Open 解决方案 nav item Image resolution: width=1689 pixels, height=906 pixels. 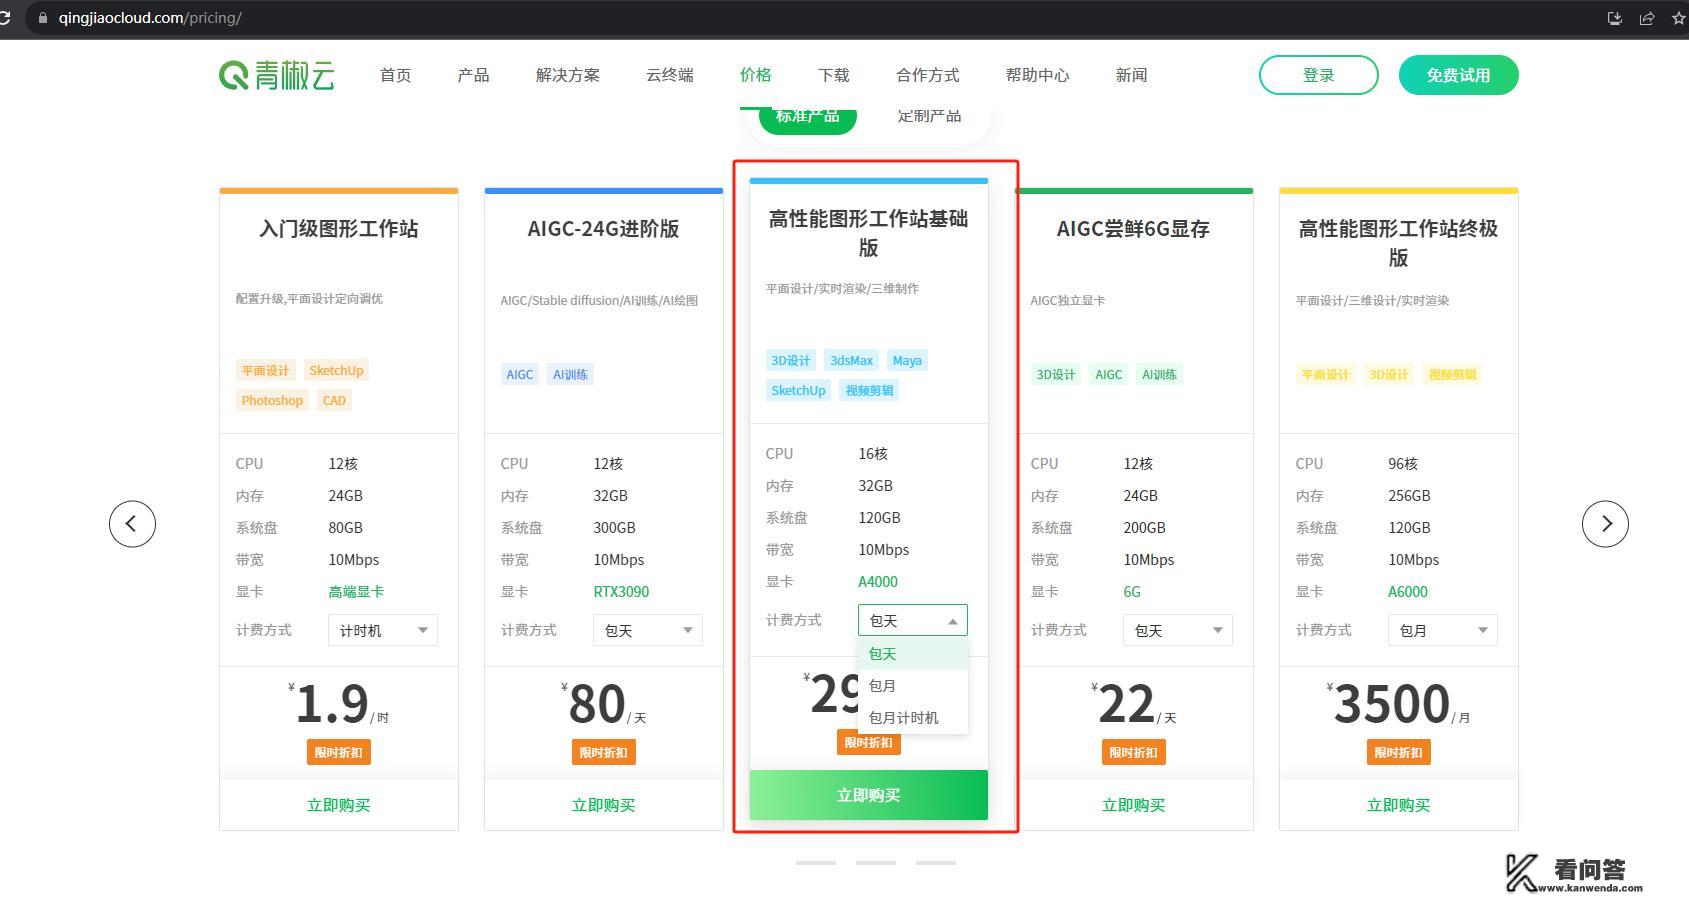(x=568, y=75)
